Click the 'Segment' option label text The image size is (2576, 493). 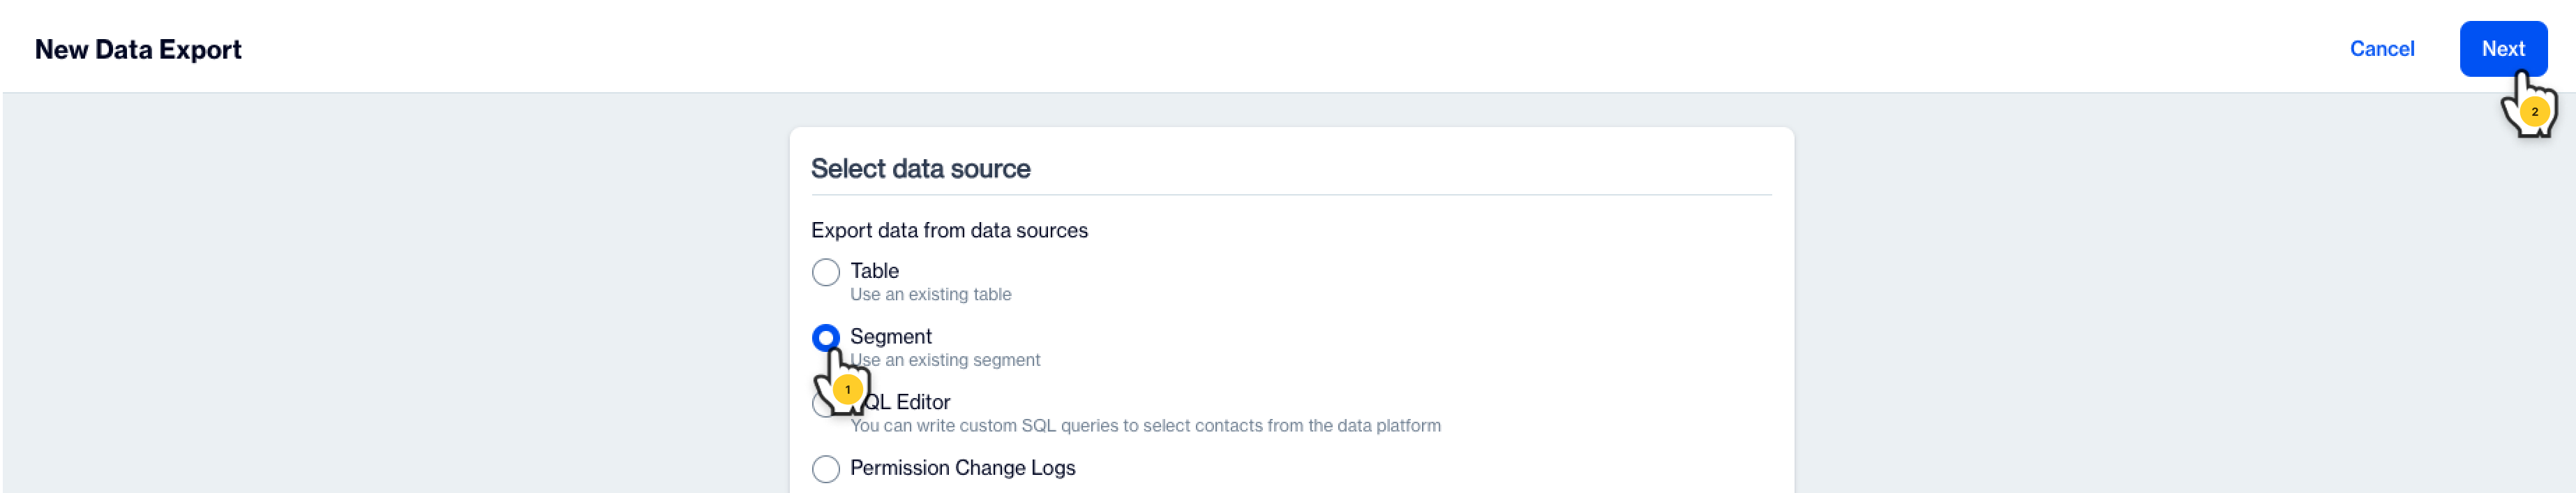pos(890,337)
